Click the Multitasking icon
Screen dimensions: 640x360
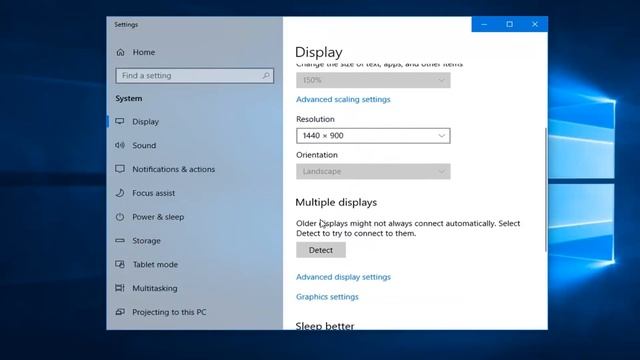(x=120, y=288)
